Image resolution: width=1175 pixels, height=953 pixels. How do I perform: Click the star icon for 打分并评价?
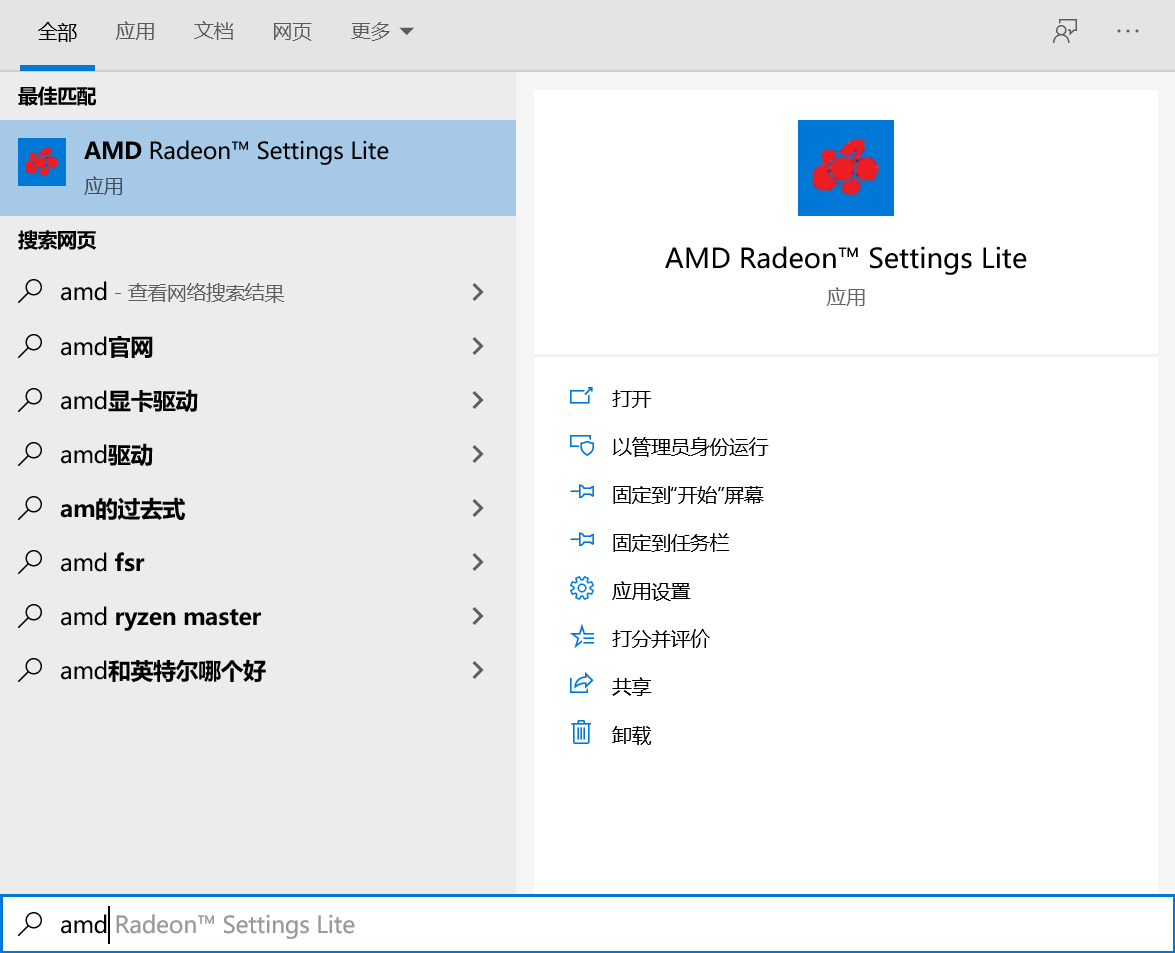pos(582,637)
